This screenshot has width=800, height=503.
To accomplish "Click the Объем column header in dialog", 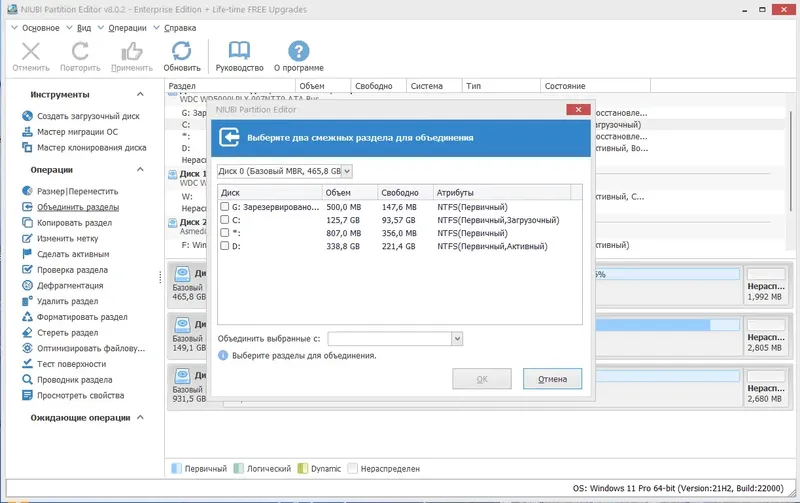I will click(x=349, y=192).
